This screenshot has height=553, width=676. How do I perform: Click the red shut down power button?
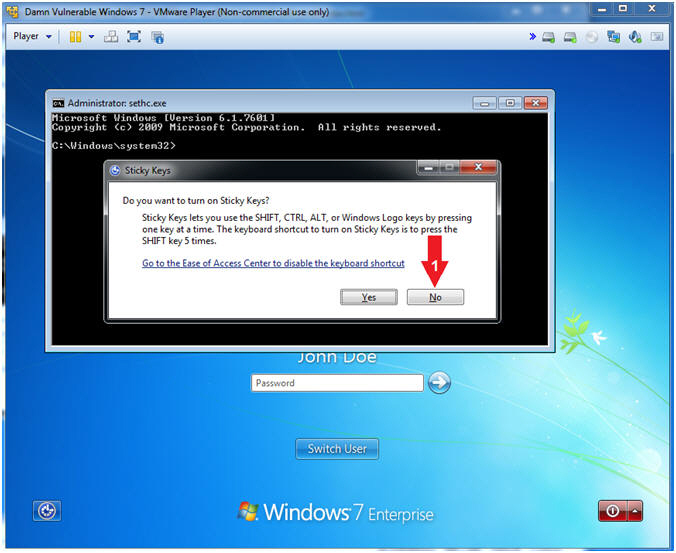[613, 511]
